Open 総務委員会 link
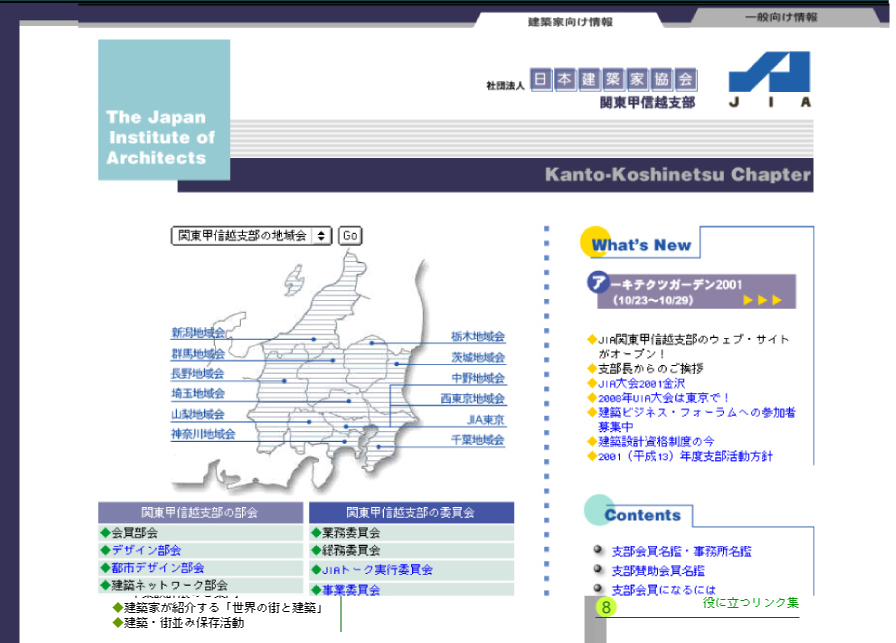The width and height of the screenshot is (896, 643). (351, 550)
